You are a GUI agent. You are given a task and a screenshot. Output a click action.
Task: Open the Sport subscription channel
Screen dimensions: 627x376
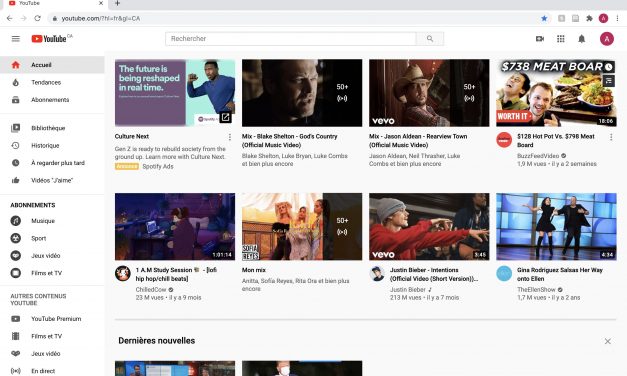pyautogui.click(x=52, y=238)
